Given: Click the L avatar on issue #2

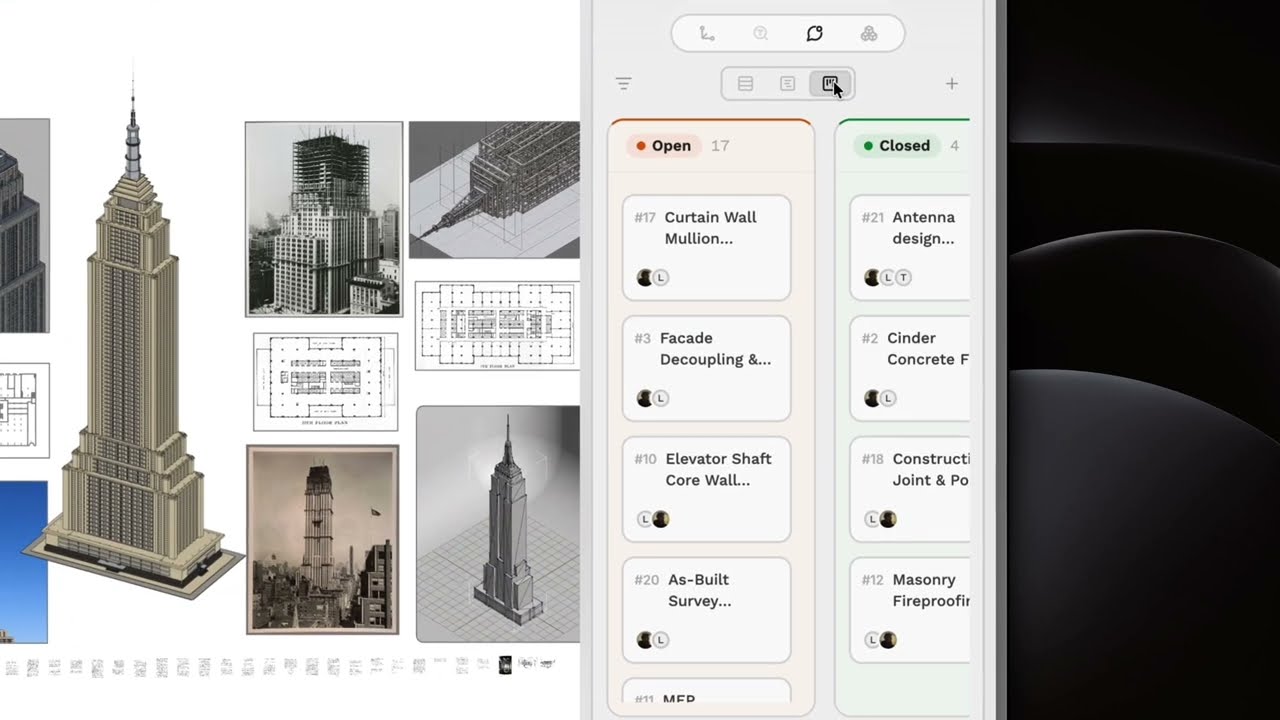Looking at the screenshot, I should [888, 398].
